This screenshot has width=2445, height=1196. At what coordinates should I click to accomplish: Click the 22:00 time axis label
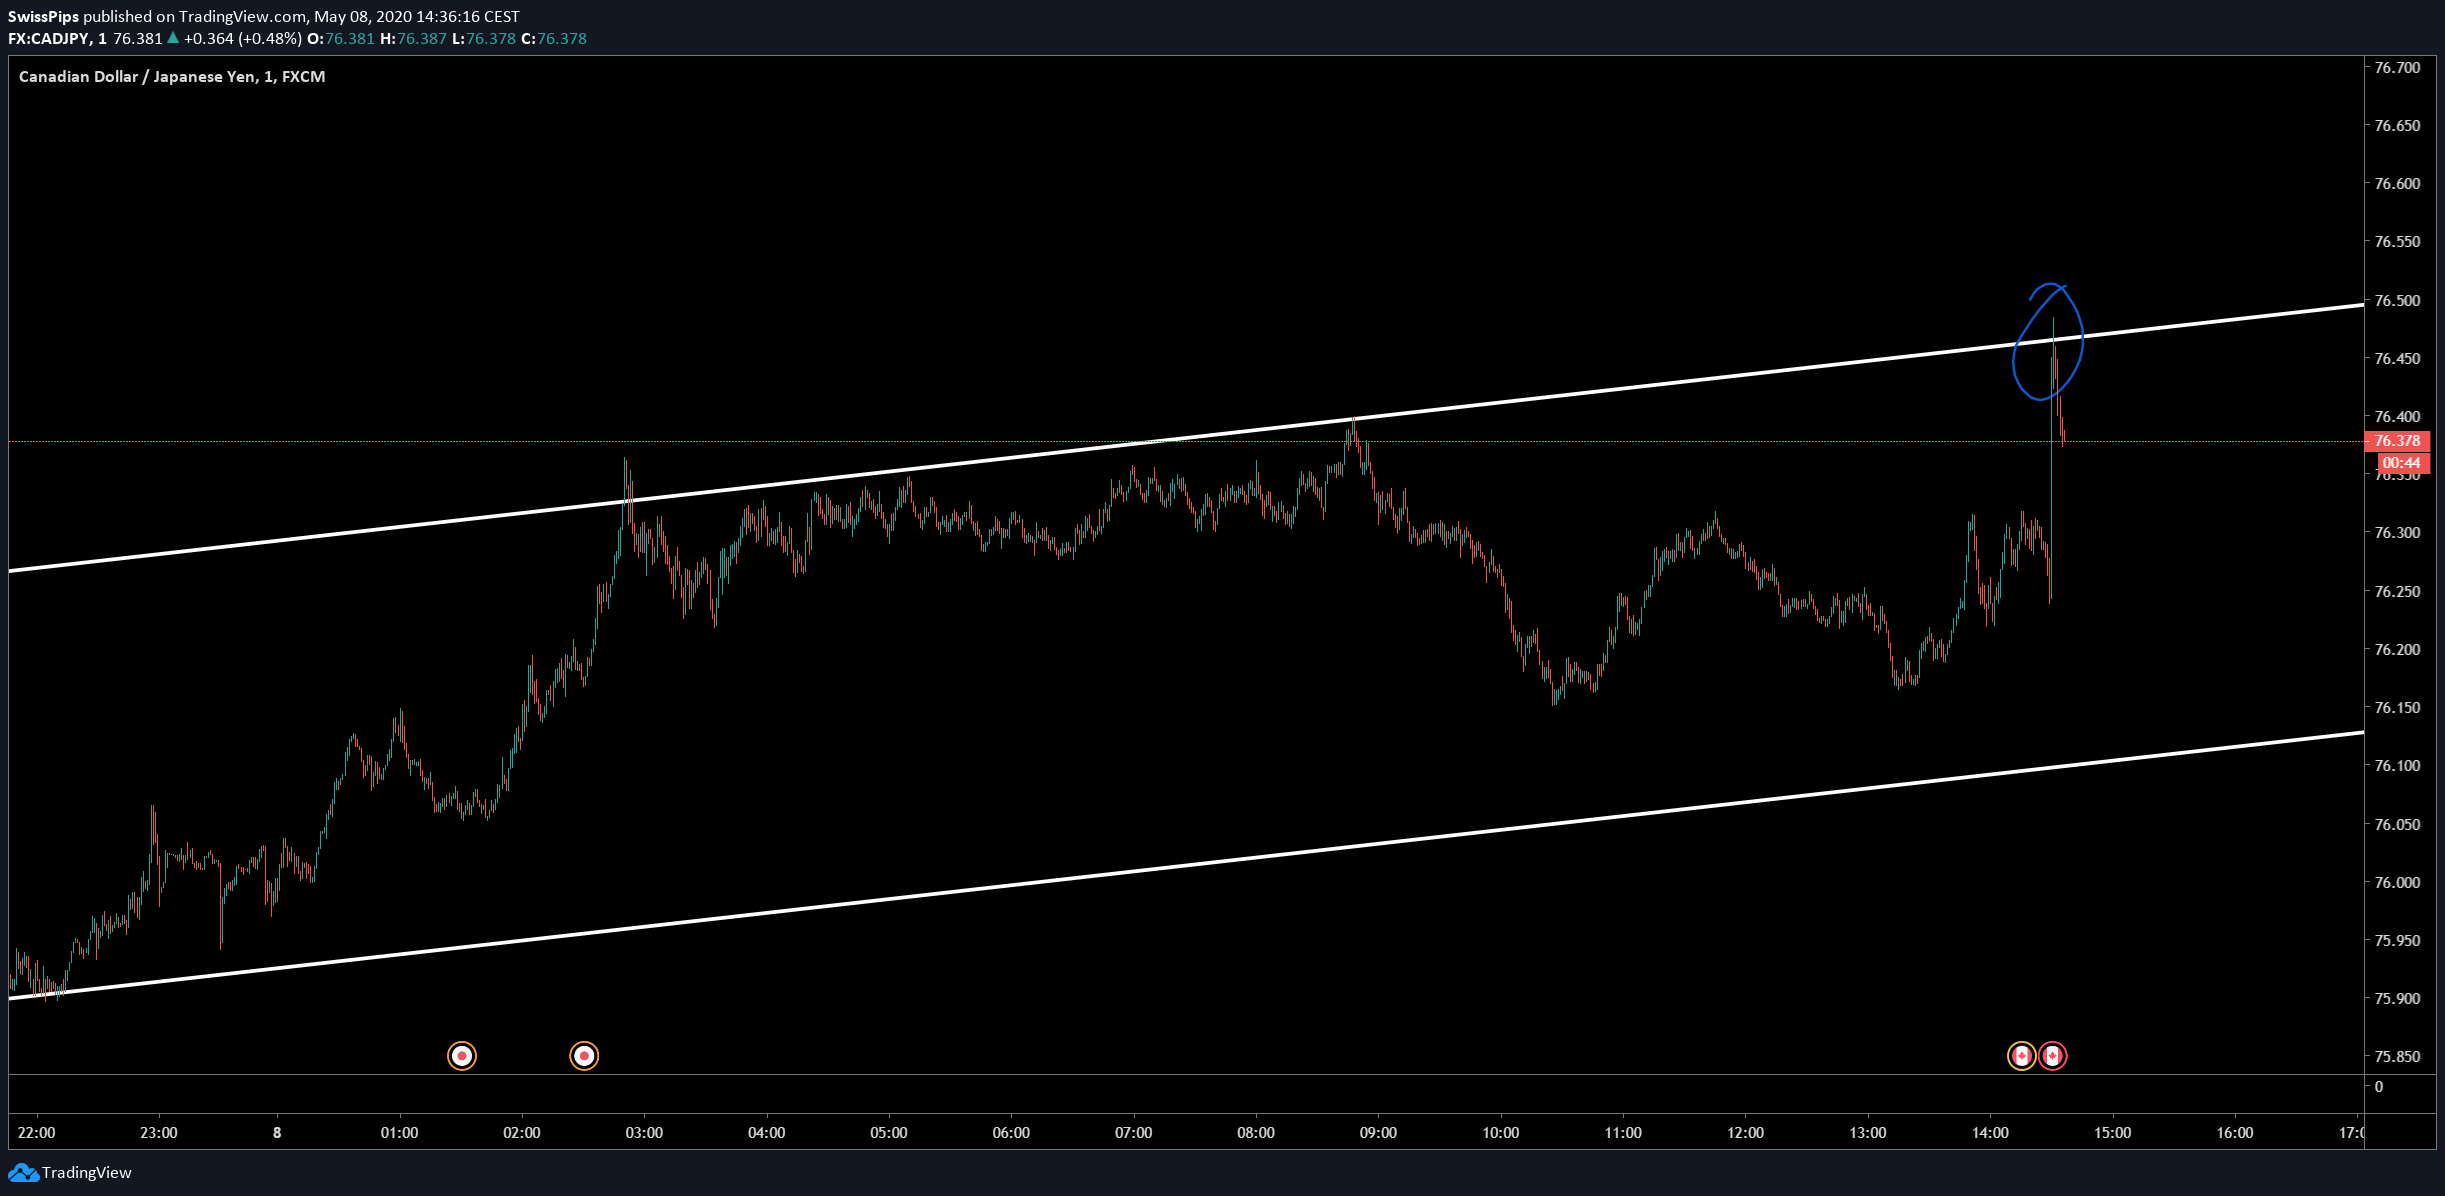(37, 1132)
